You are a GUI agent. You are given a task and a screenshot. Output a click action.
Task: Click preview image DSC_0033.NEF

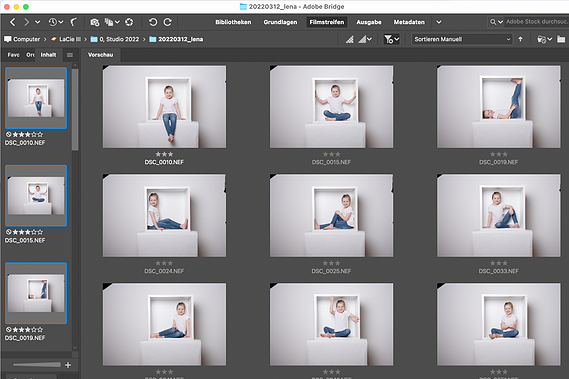pyautogui.click(x=499, y=216)
